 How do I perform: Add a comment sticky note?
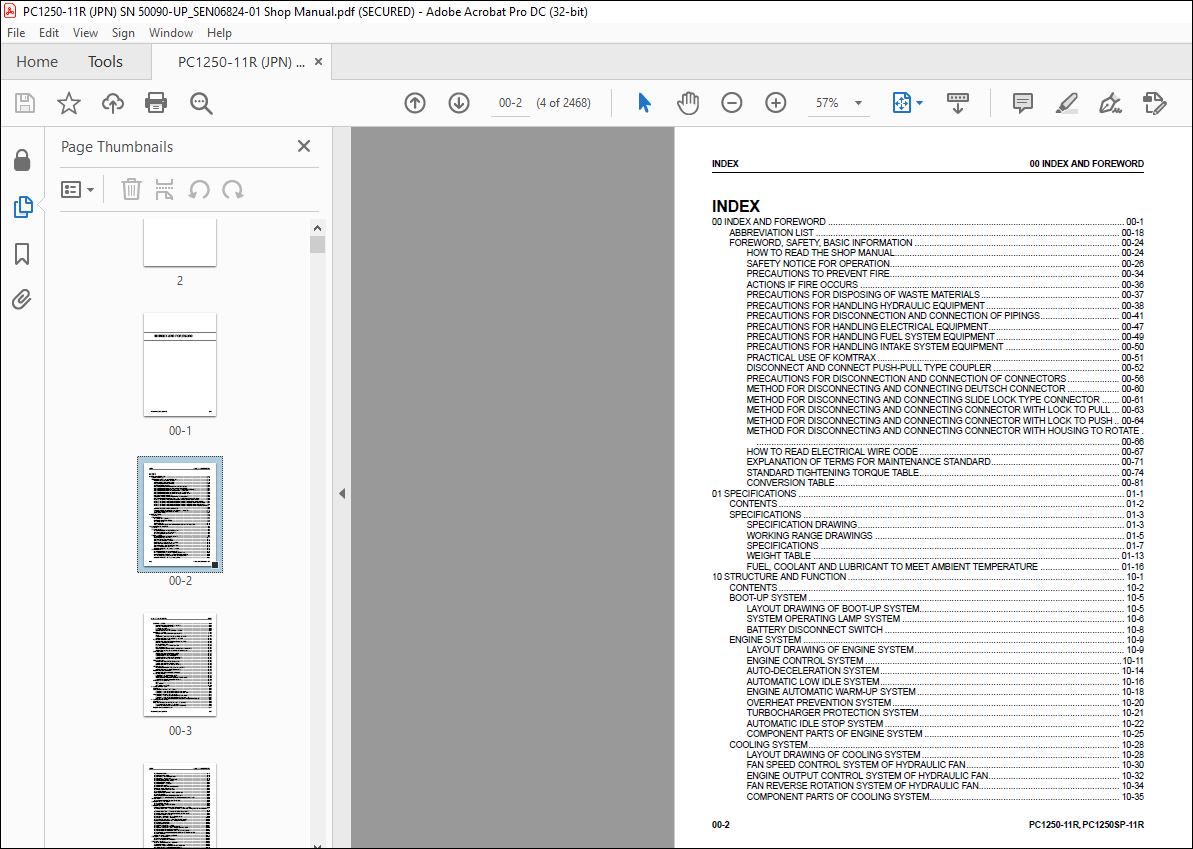point(1023,103)
